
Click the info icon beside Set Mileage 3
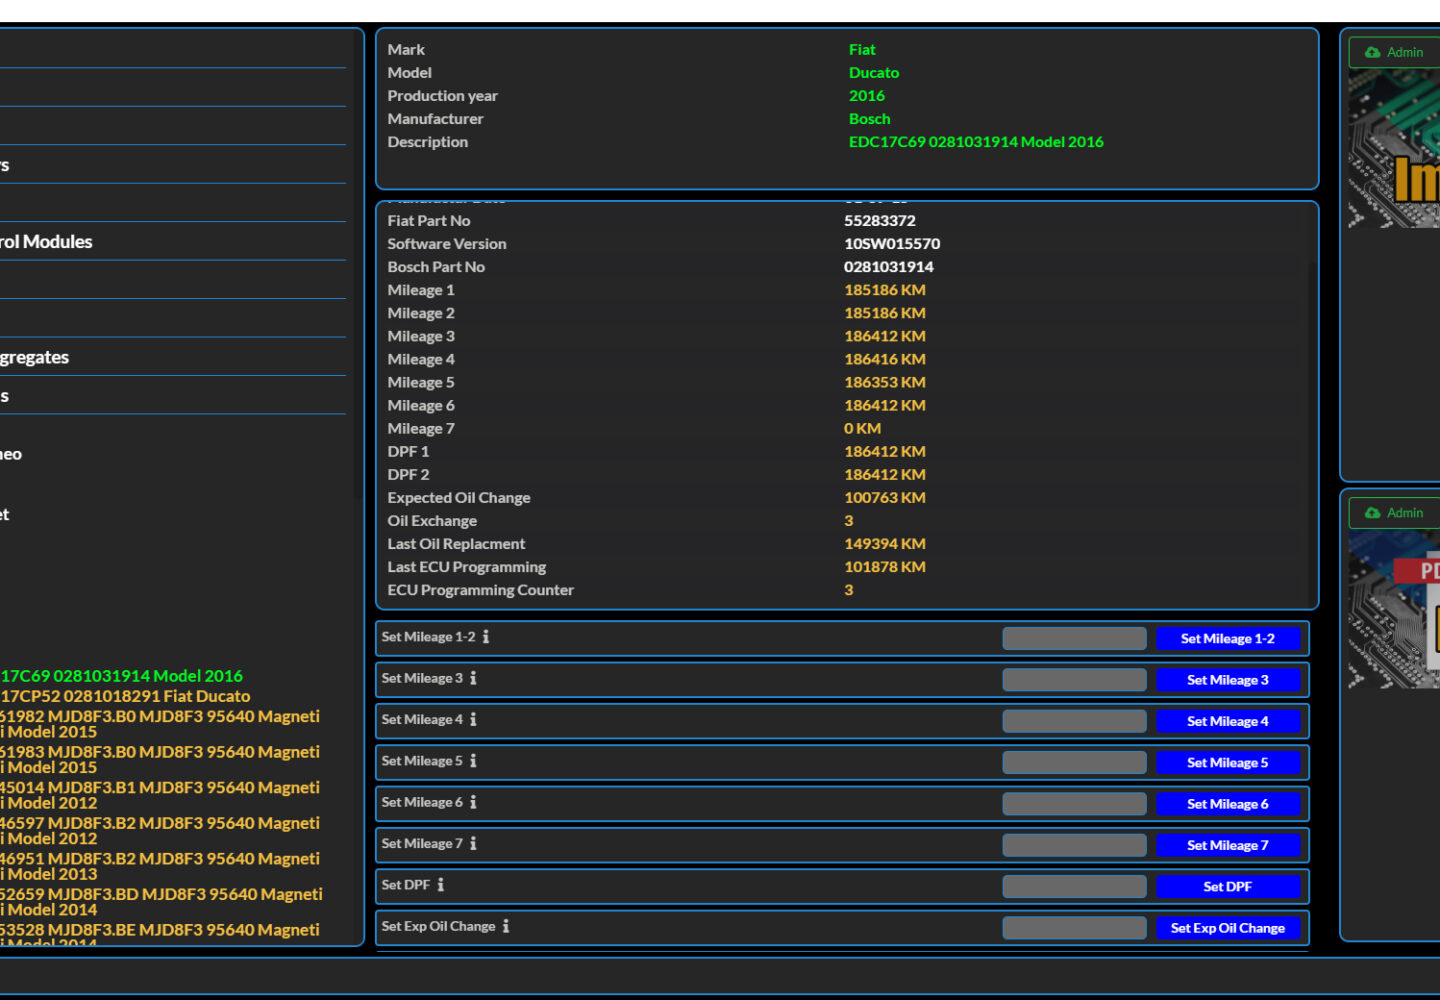coord(473,678)
